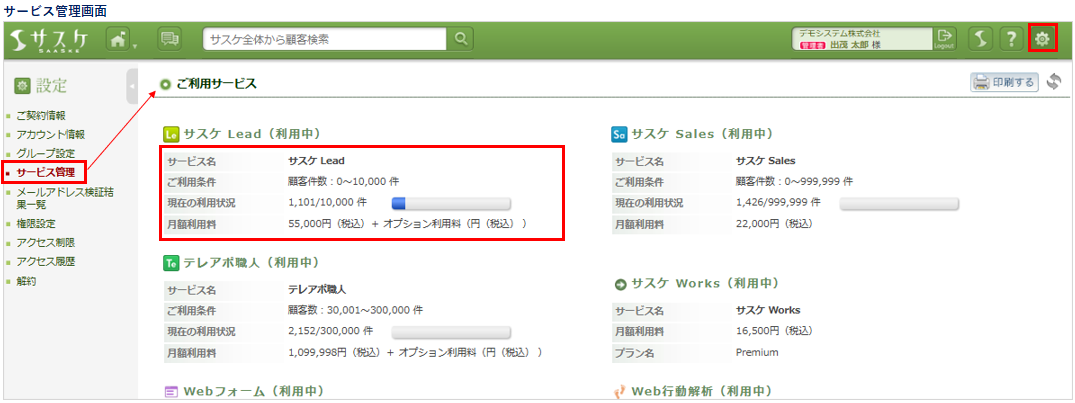This screenshot has height=403, width=1075.
Task: Open the question mark help icon
Action: [1011, 39]
